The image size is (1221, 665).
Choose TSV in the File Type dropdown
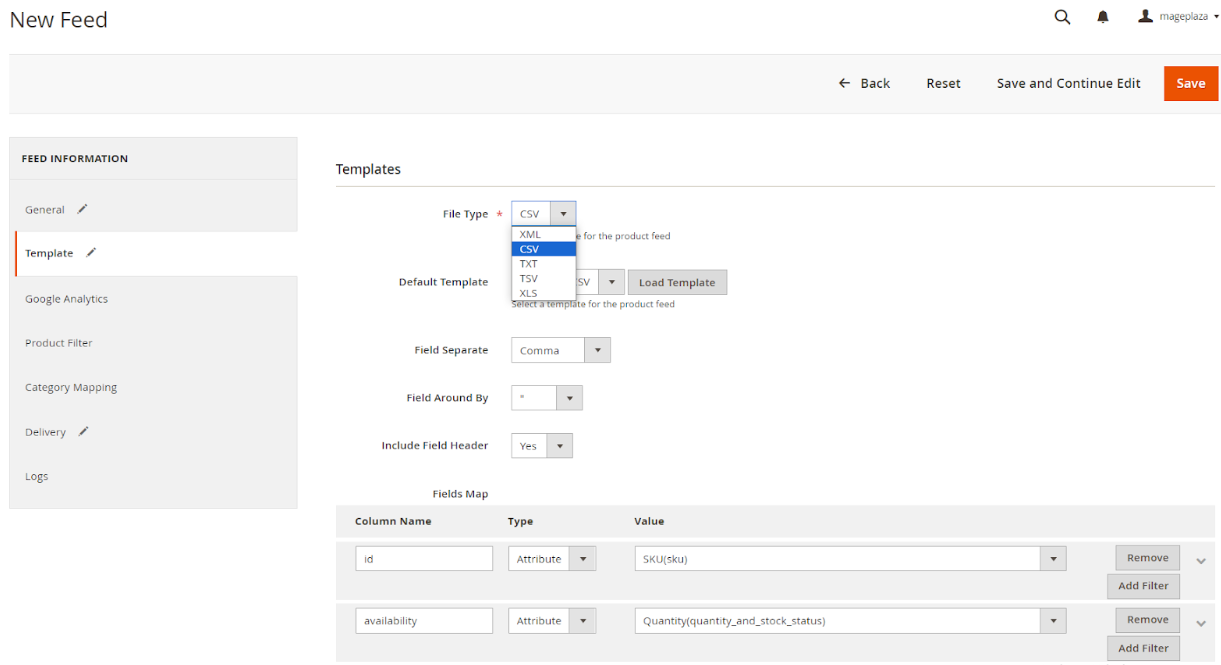[529, 278]
